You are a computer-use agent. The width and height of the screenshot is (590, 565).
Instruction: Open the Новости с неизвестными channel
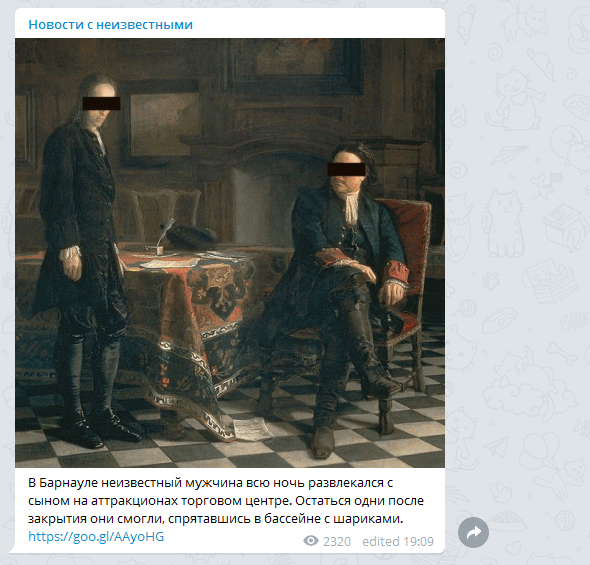pyautogui.click(x=111, y=24)
